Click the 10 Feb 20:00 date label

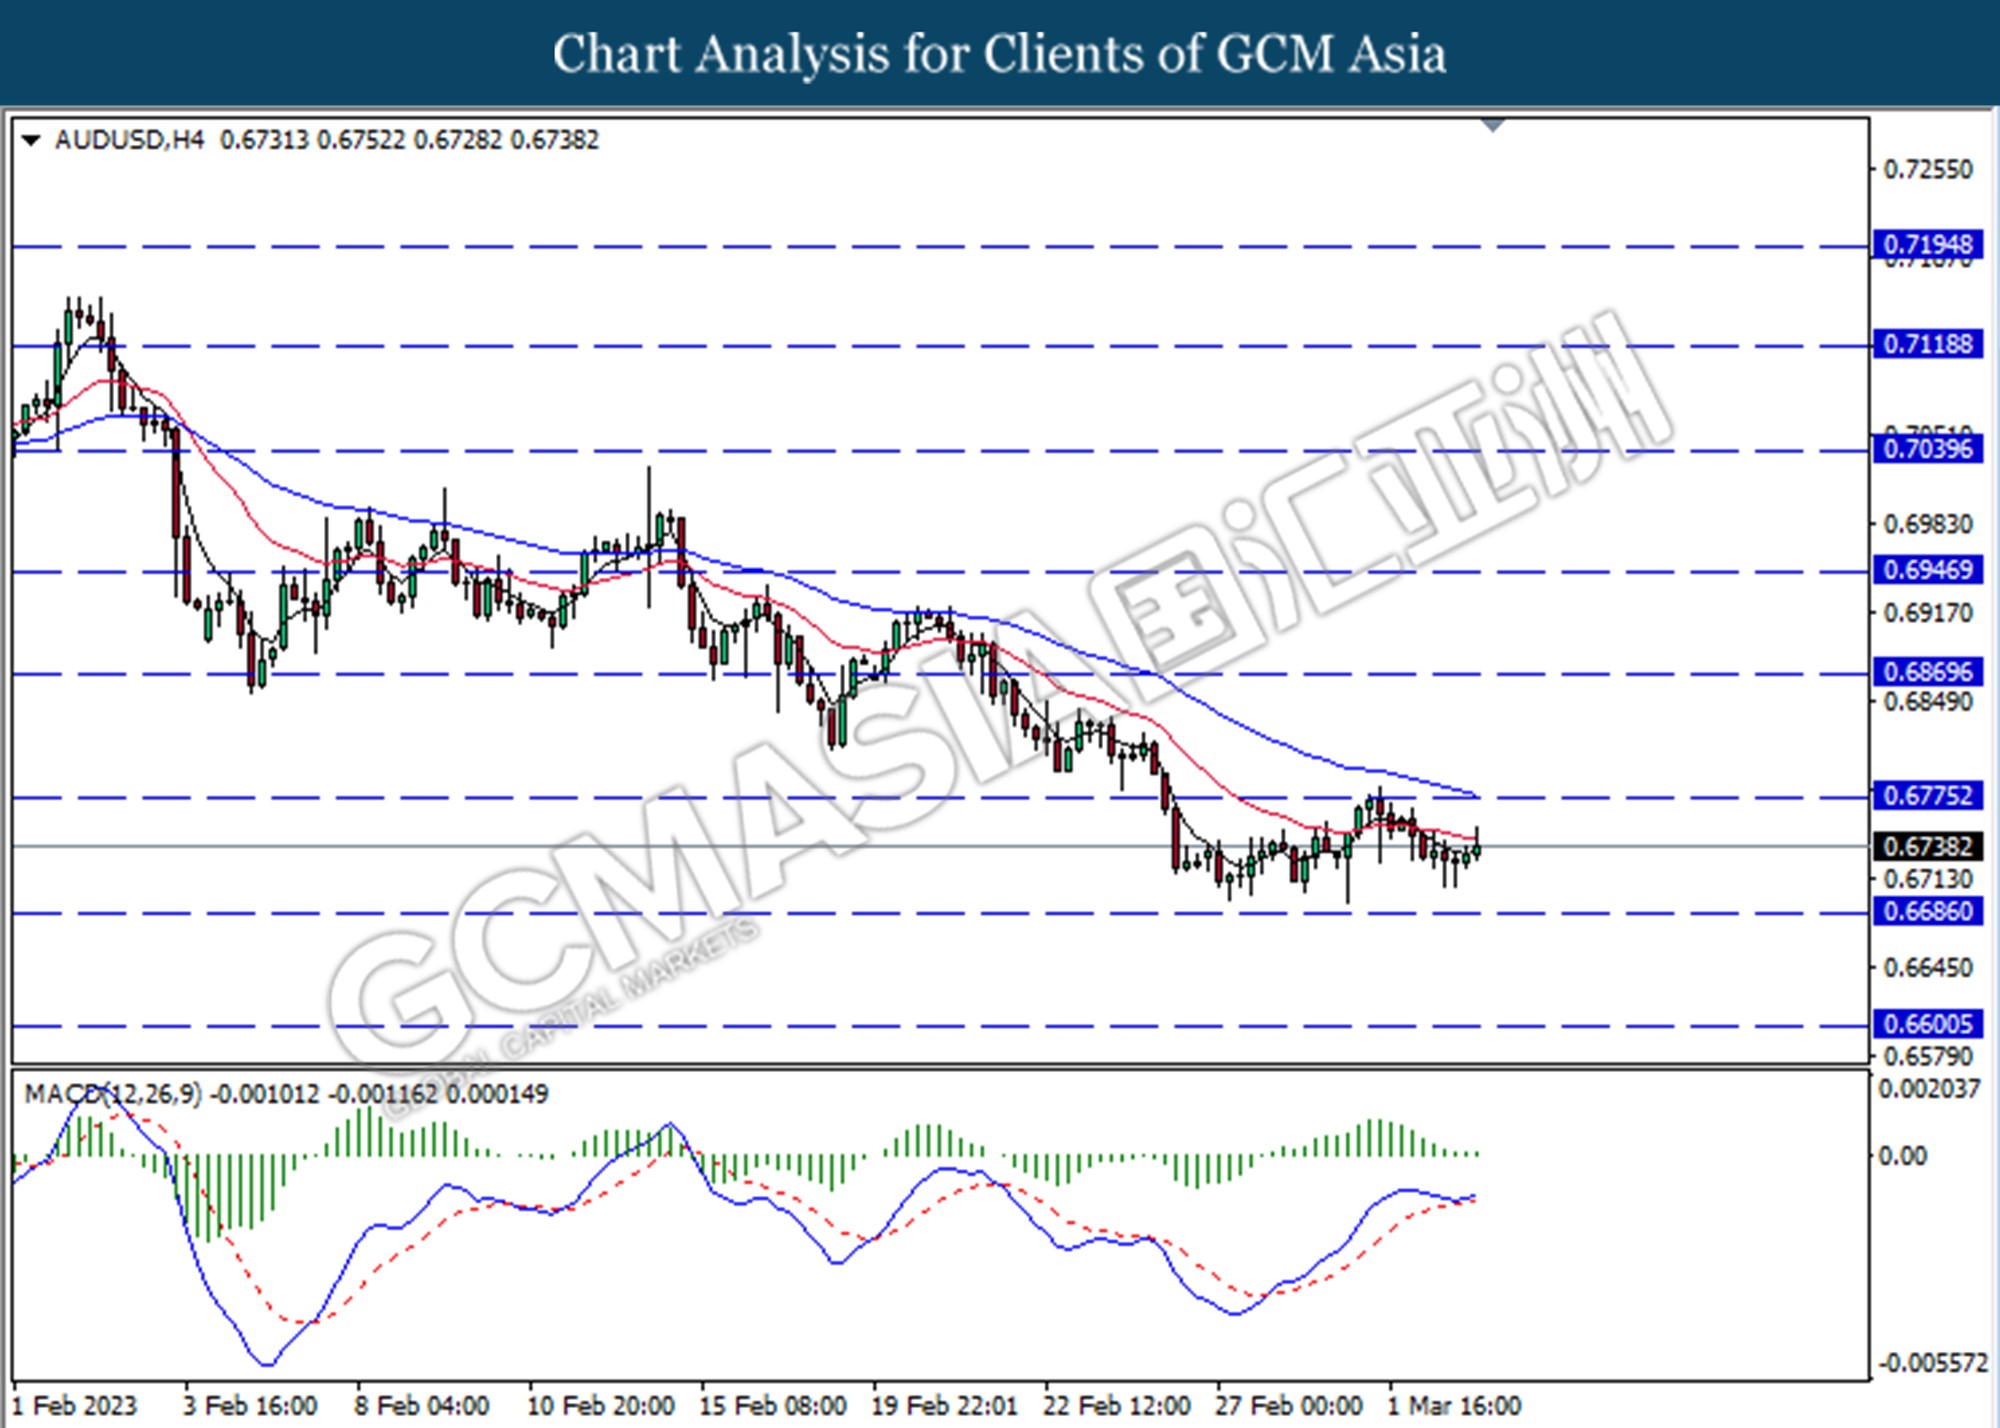(600, 1406)
